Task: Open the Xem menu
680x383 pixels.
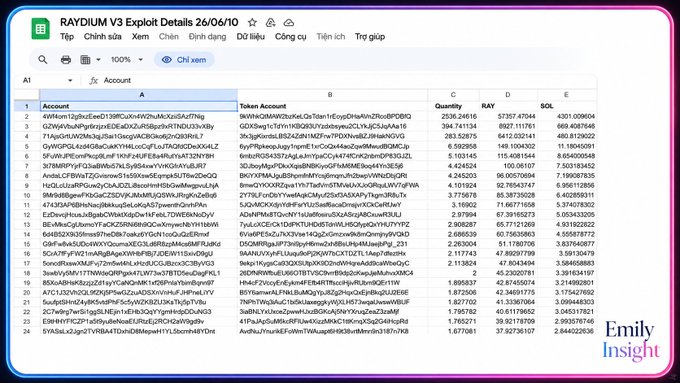Action: point(140,36)
